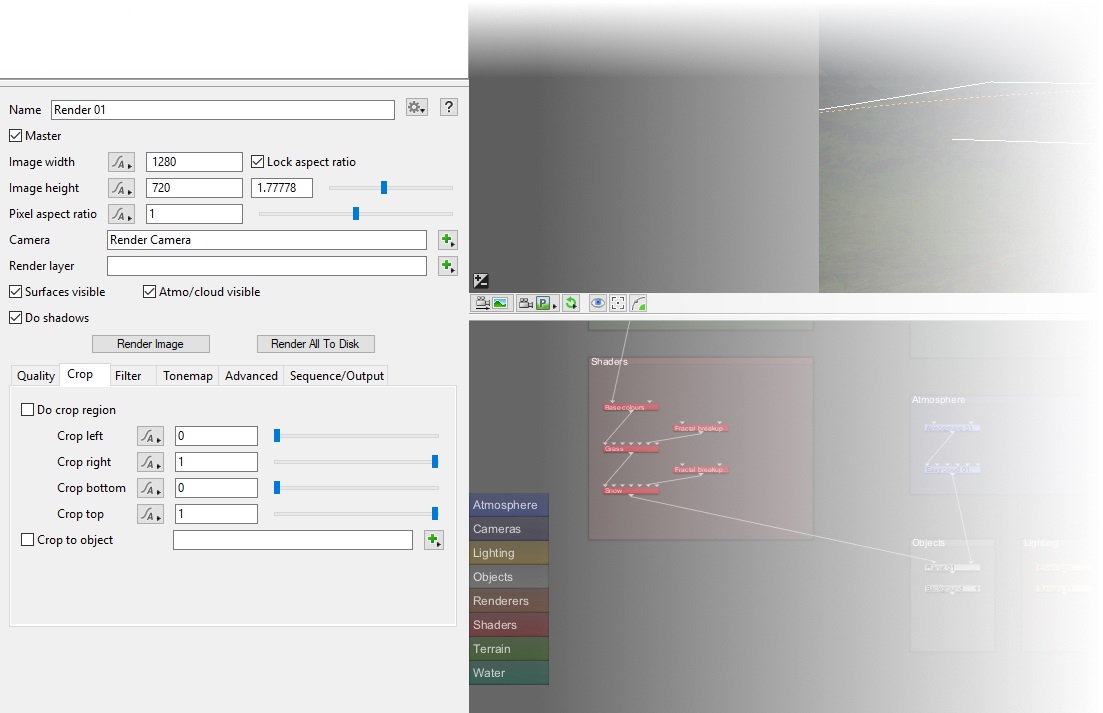This screenshot has height=713, width=1103.
Task: Select Cameras in node group list
Action: coord(509,529)
